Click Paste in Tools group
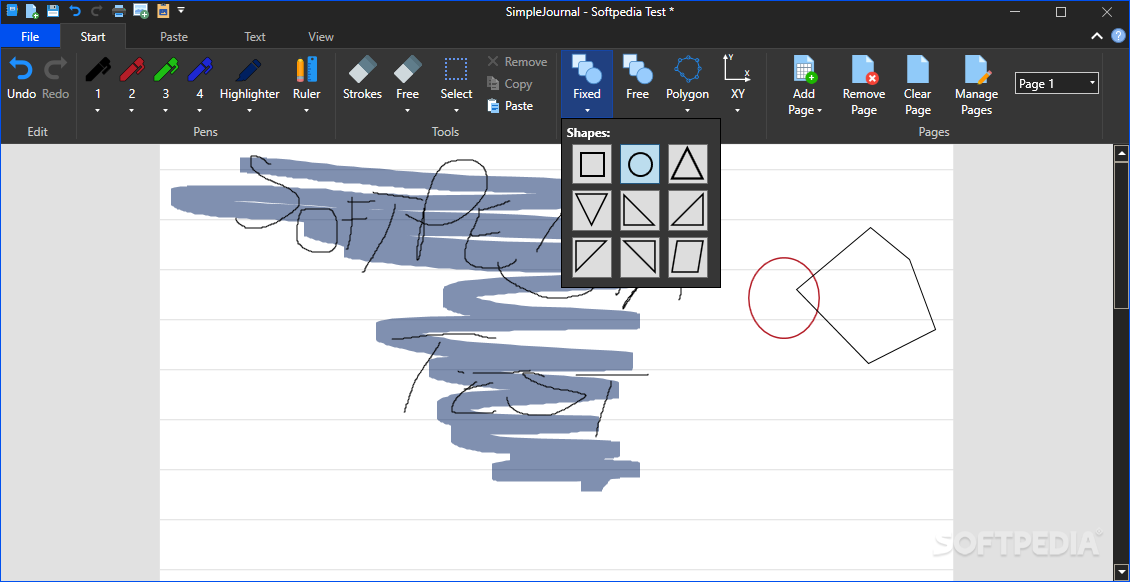Screen dimensions: 1130x582 click(510, 106)
